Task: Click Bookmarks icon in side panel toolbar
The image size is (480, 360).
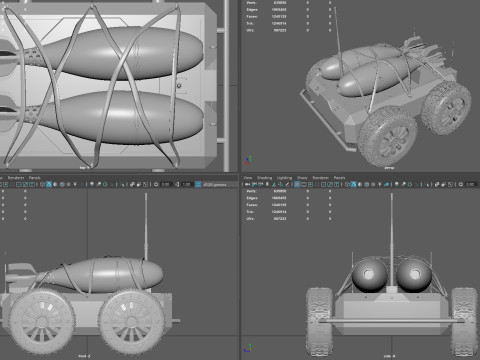Action: tap(267, 184)
